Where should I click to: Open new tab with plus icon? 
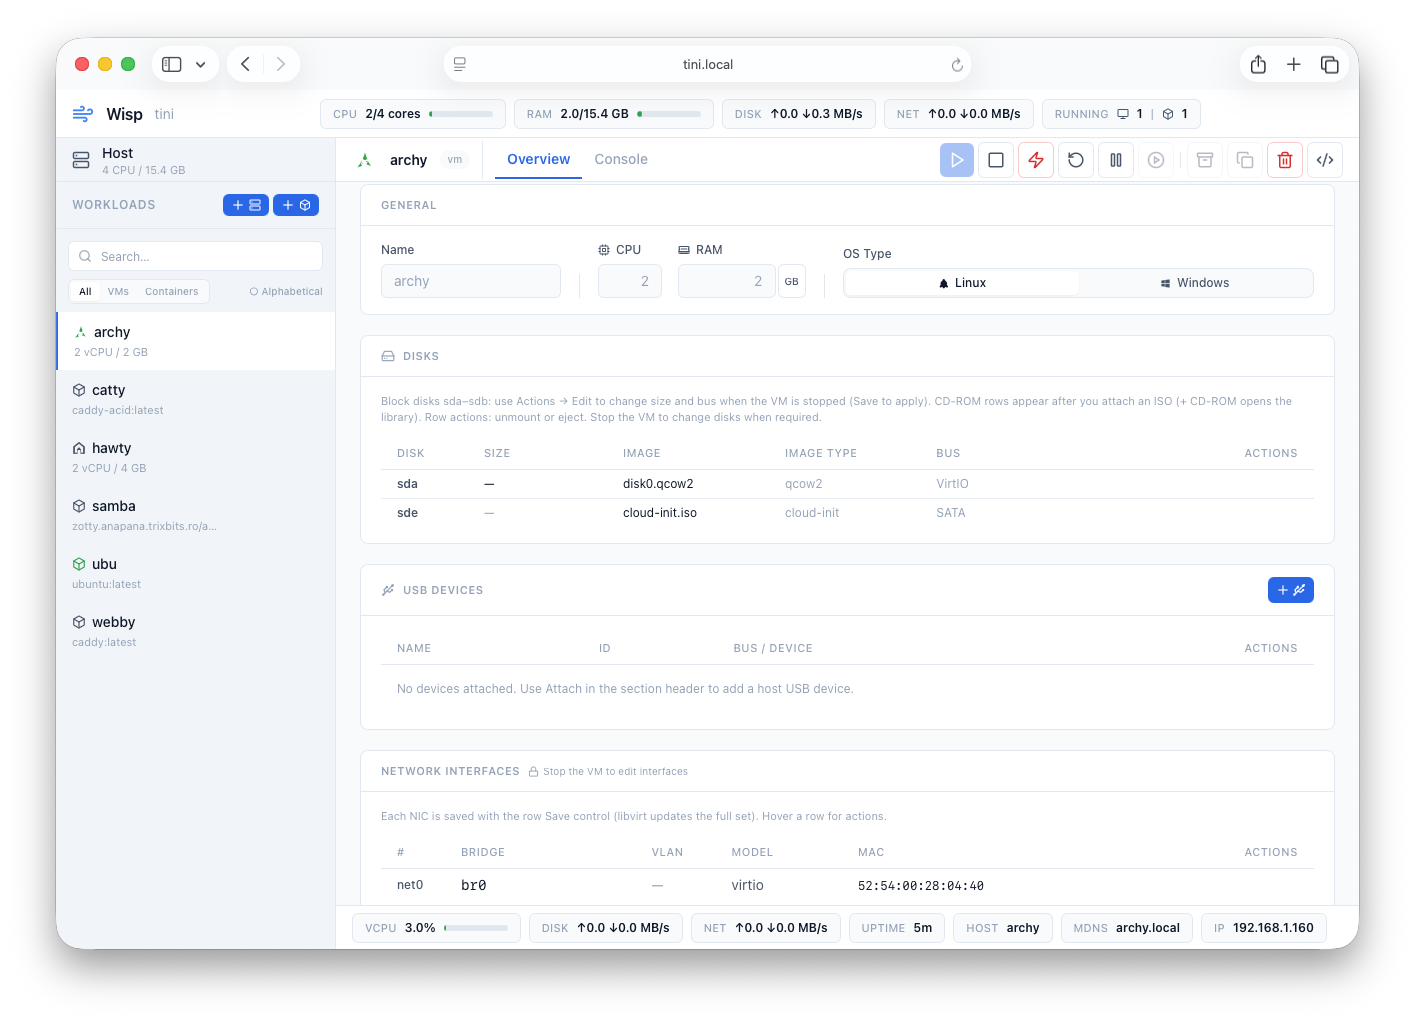click(x=1294, y=64)
